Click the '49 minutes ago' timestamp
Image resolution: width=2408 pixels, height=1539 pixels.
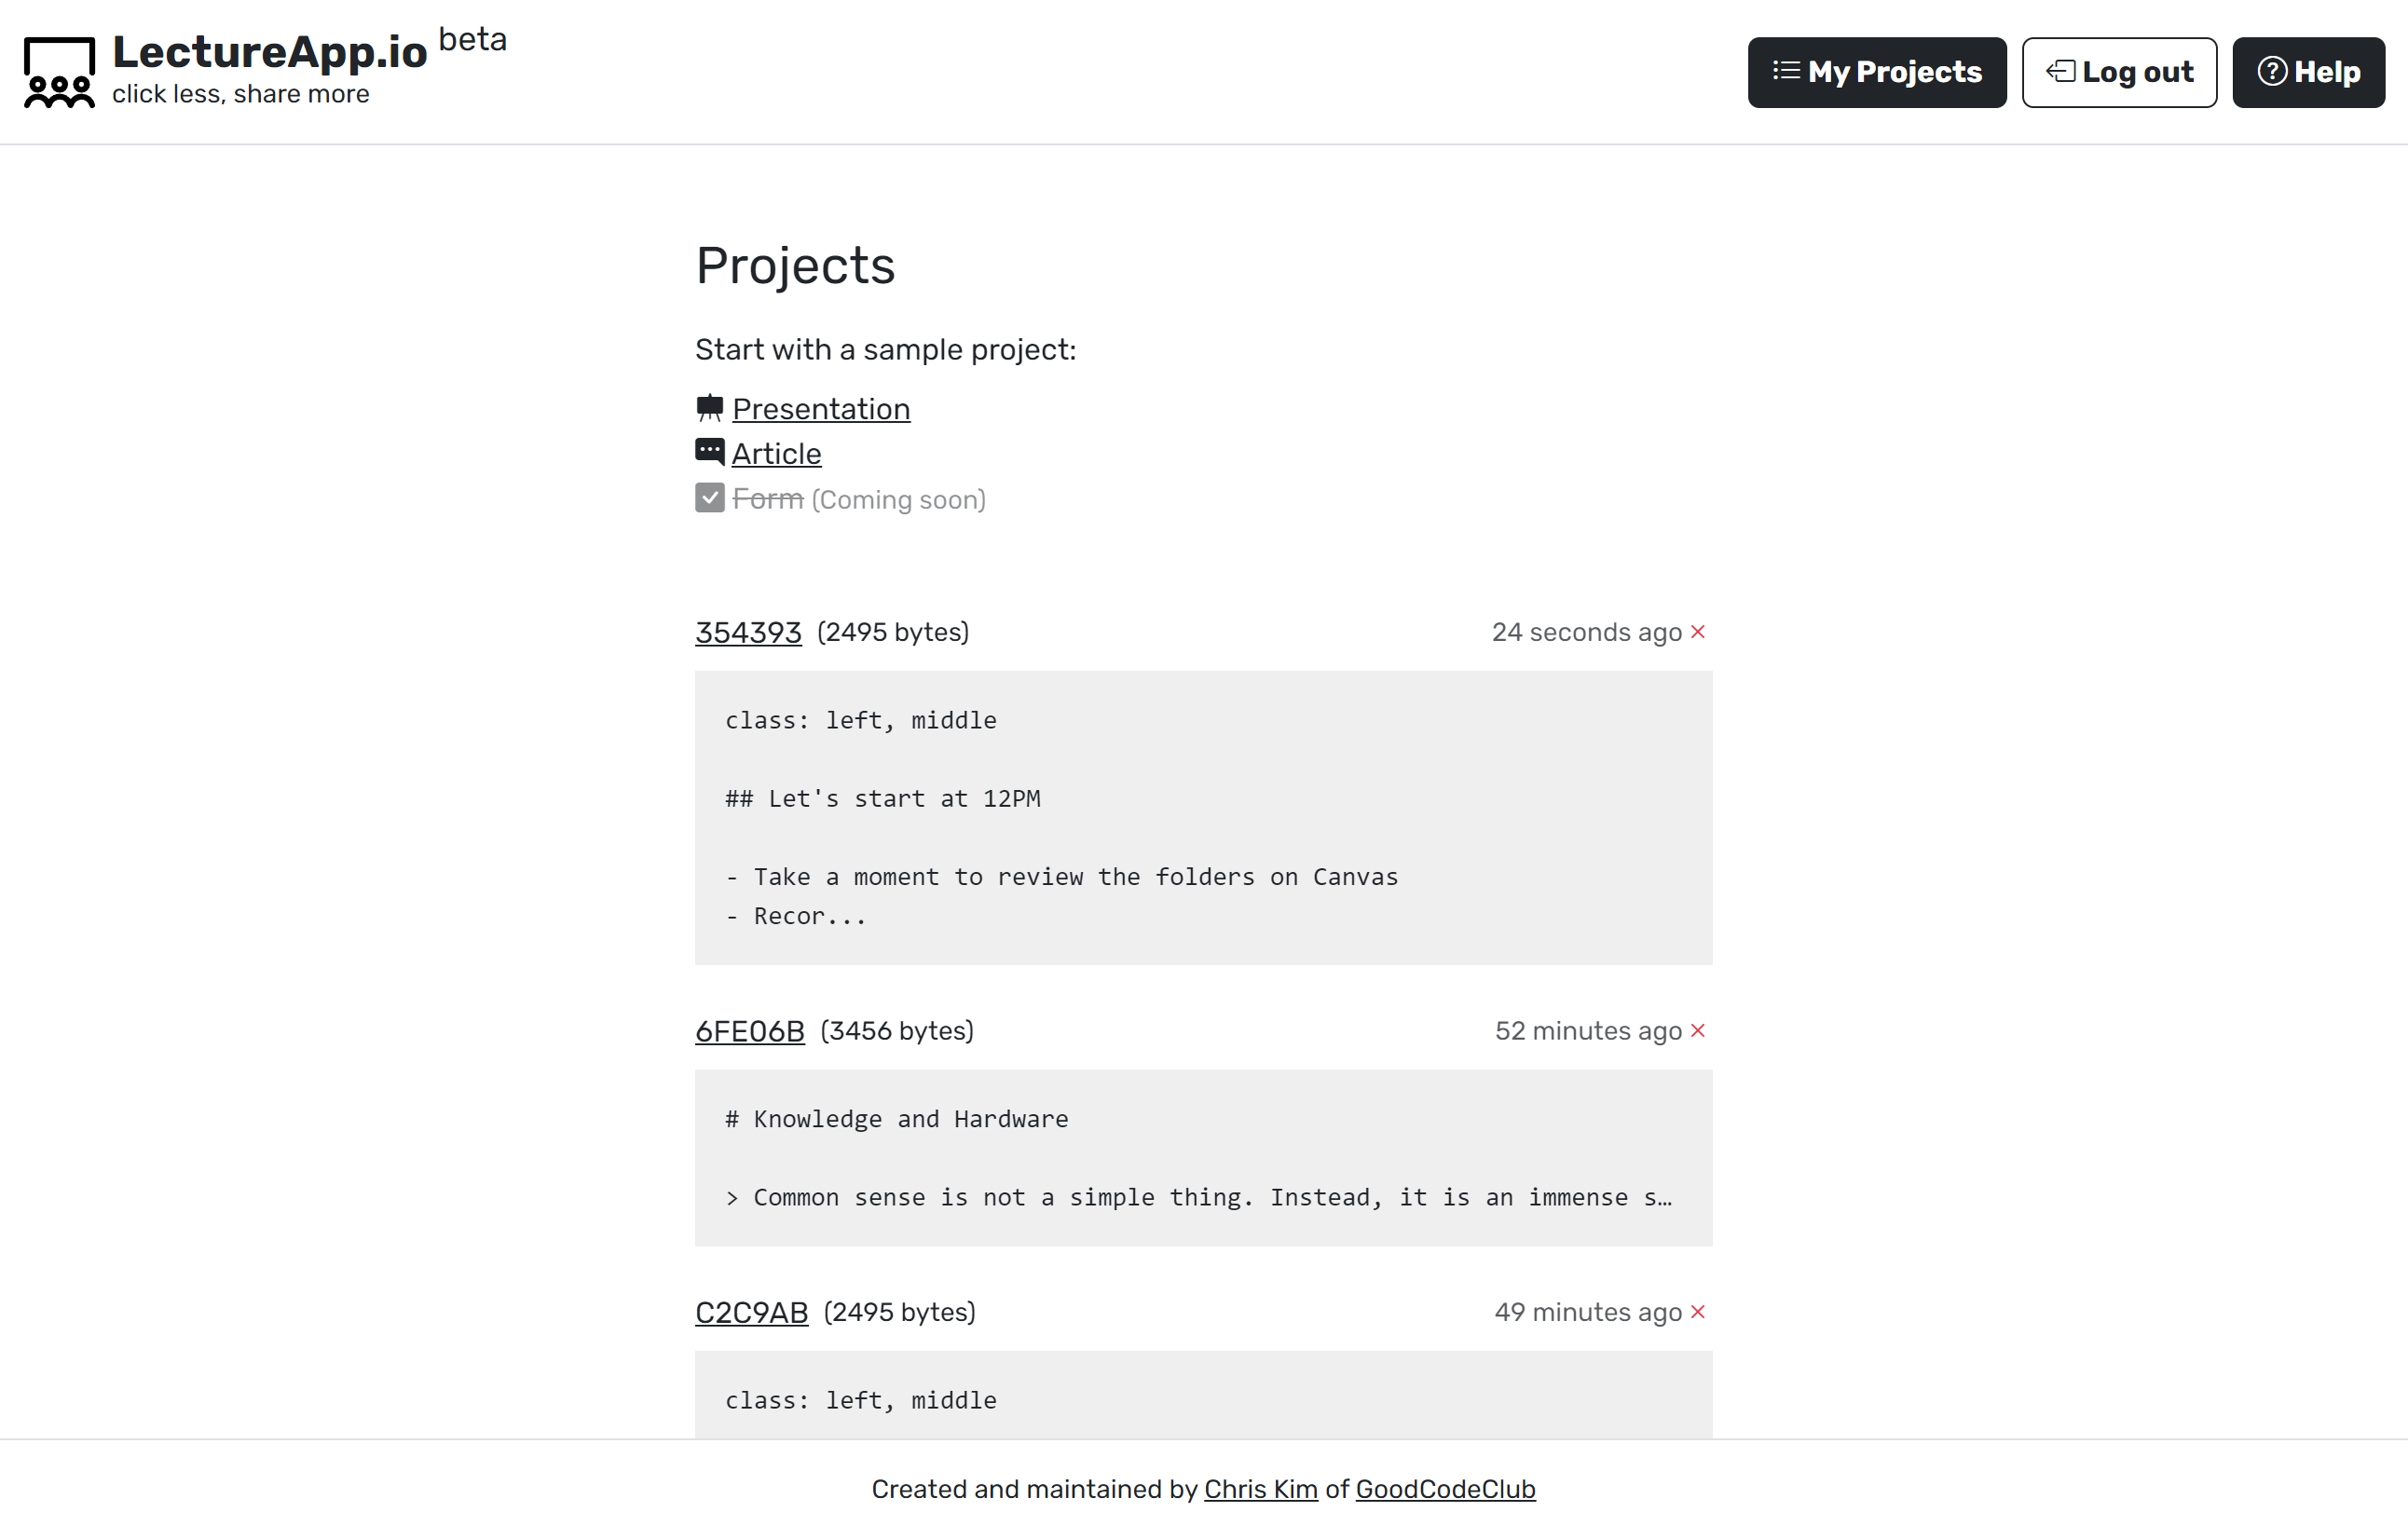click(x=1588, y=1312)
